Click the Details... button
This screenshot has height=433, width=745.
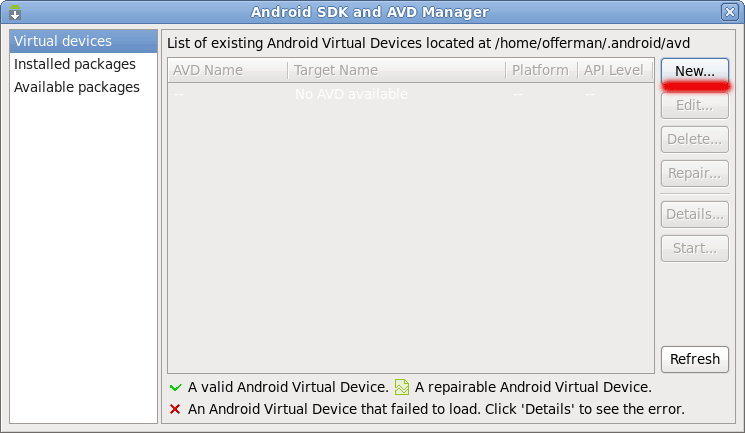(695, 214)
